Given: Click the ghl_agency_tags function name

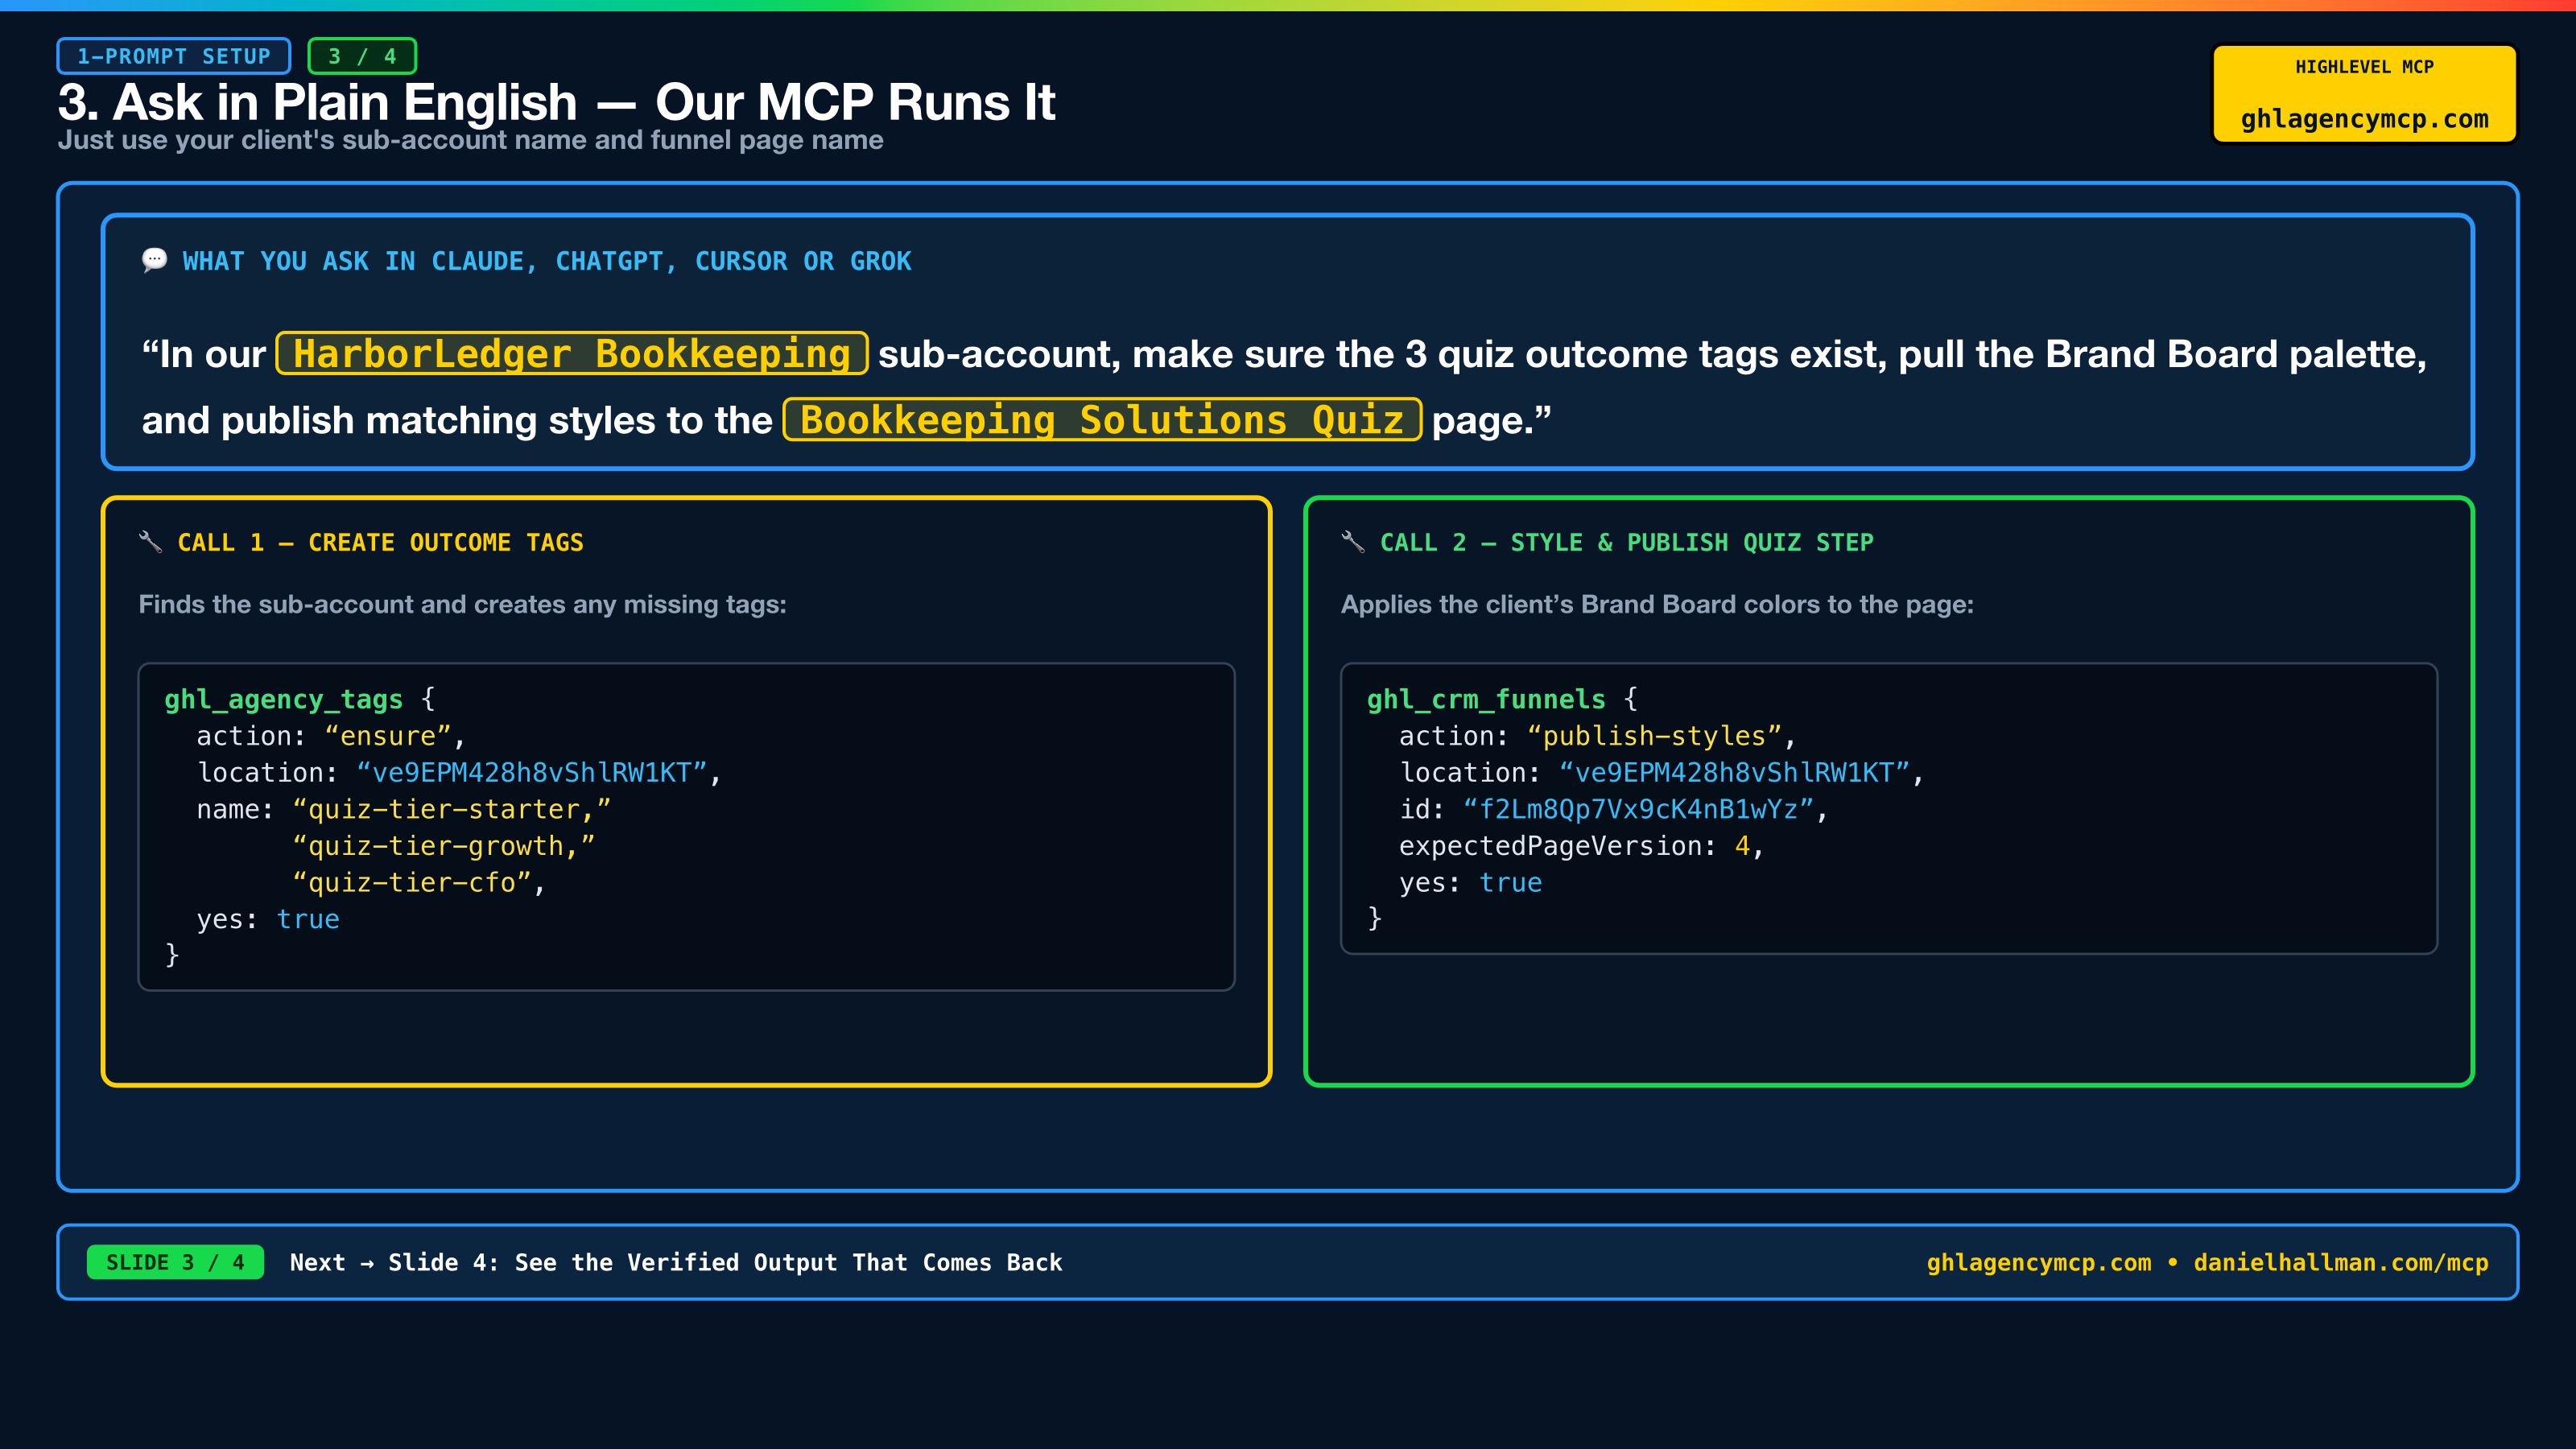Looking at the screenshot, I should (283, 699).
